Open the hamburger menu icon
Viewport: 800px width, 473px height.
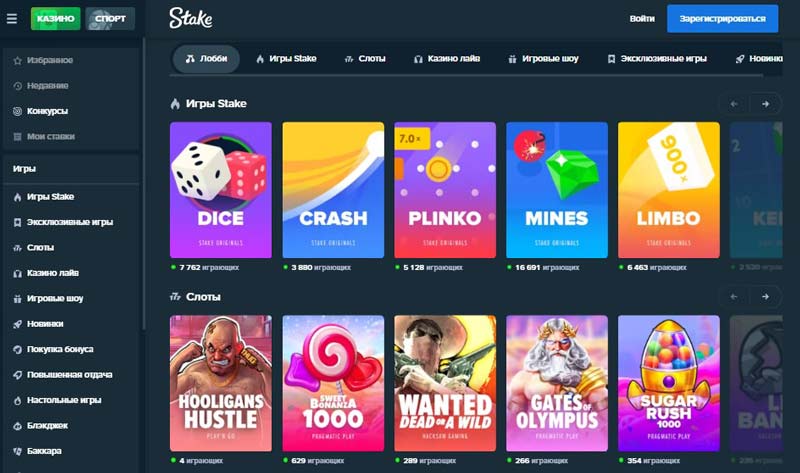[12, 18]
